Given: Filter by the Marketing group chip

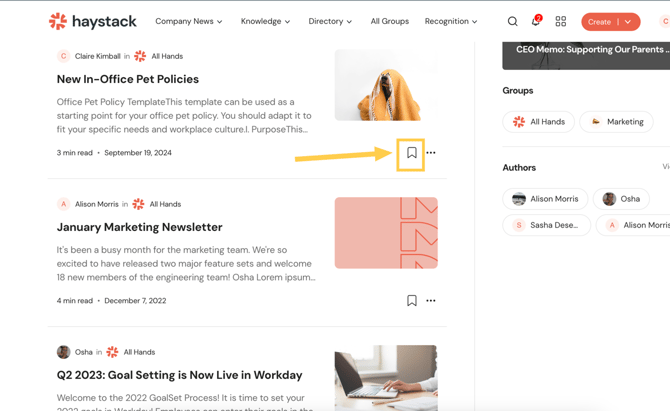Looking at the screenshot, I should point(616,122).
